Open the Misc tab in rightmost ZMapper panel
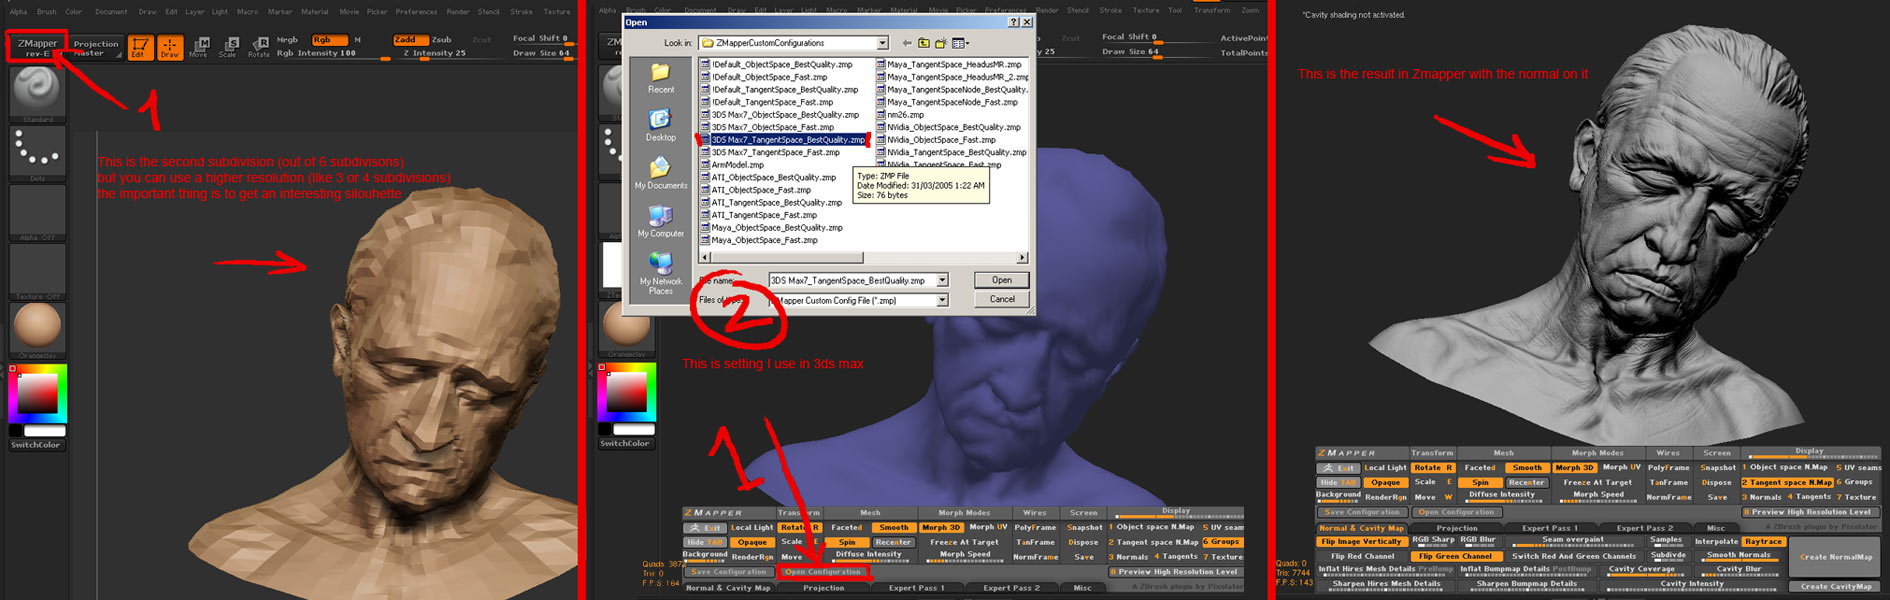The image size is (1890, 600). [x=1715, y=528]
